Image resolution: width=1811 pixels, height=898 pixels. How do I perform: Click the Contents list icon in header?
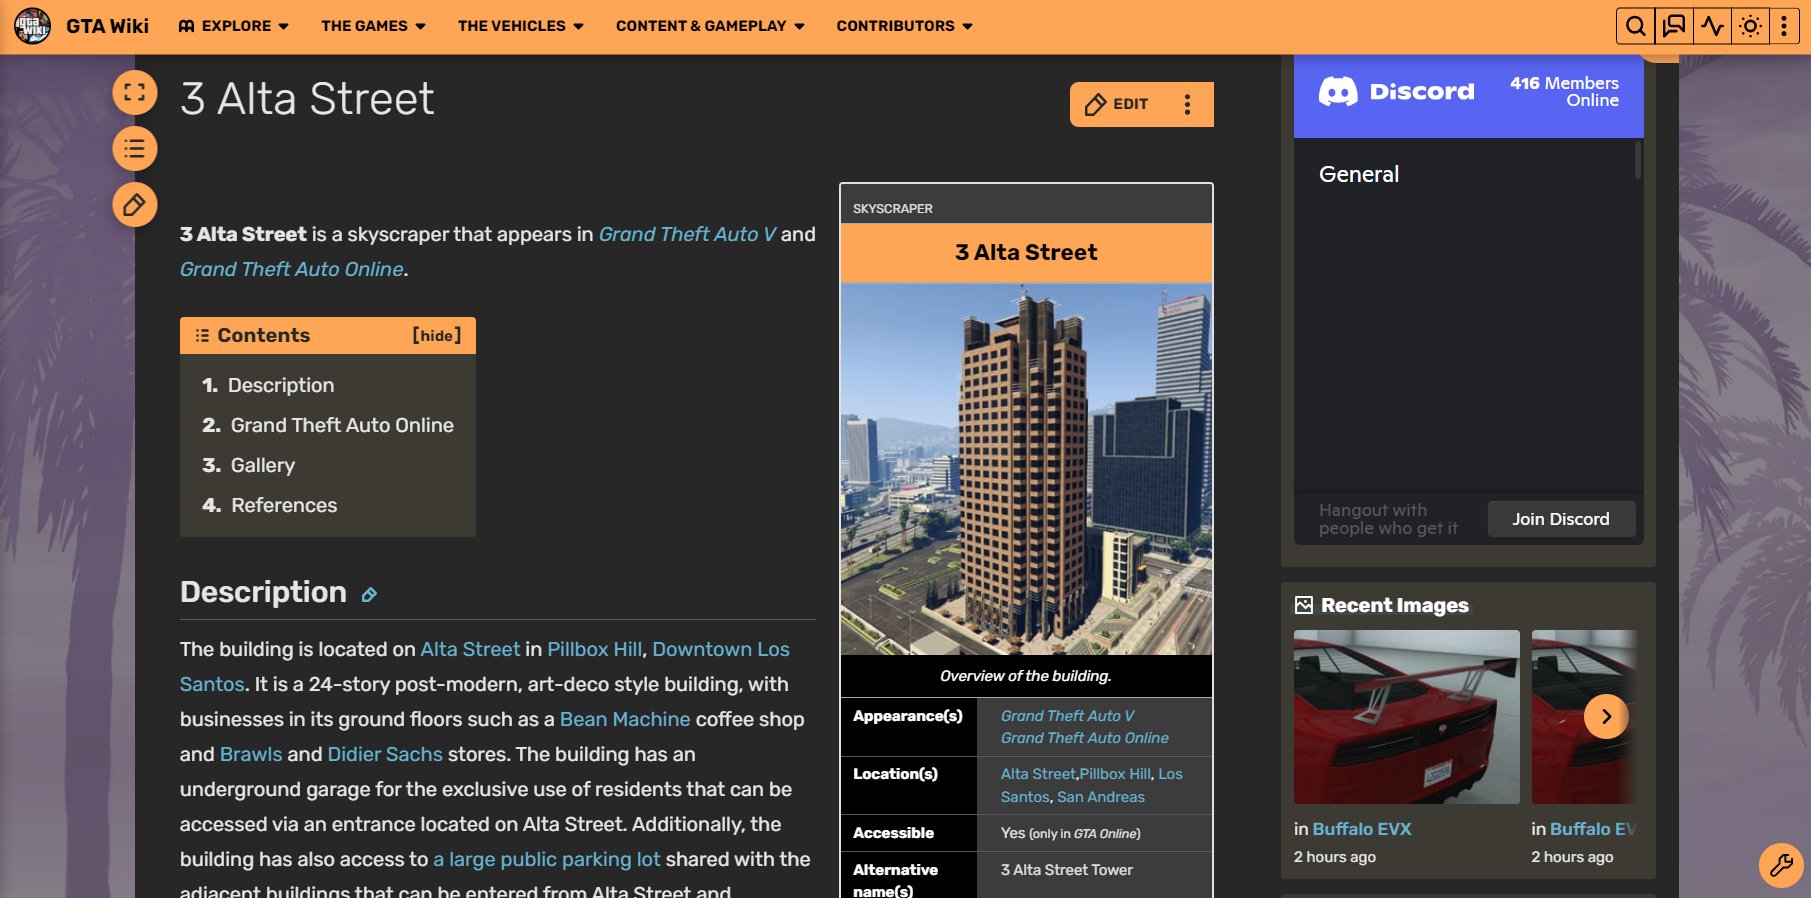coord(202,336)
